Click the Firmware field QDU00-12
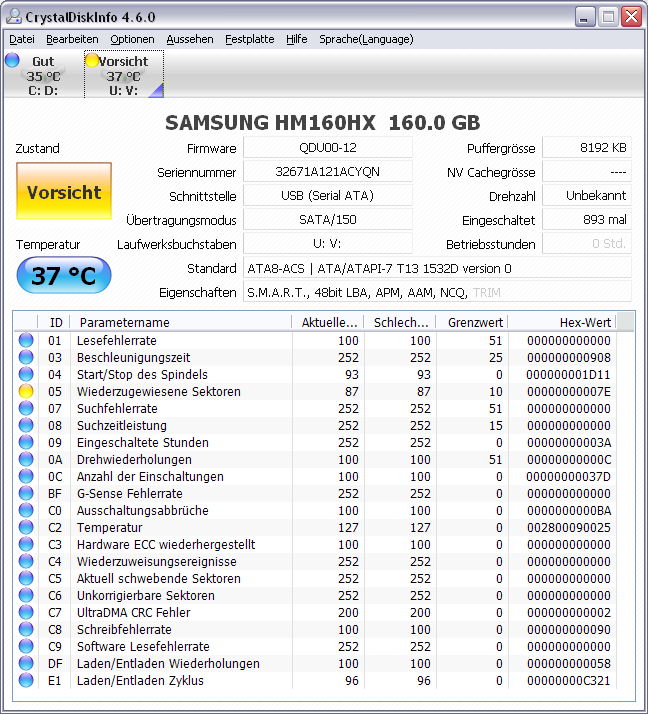This screenshot has height=714, width=648. click(x=328, y=148)
